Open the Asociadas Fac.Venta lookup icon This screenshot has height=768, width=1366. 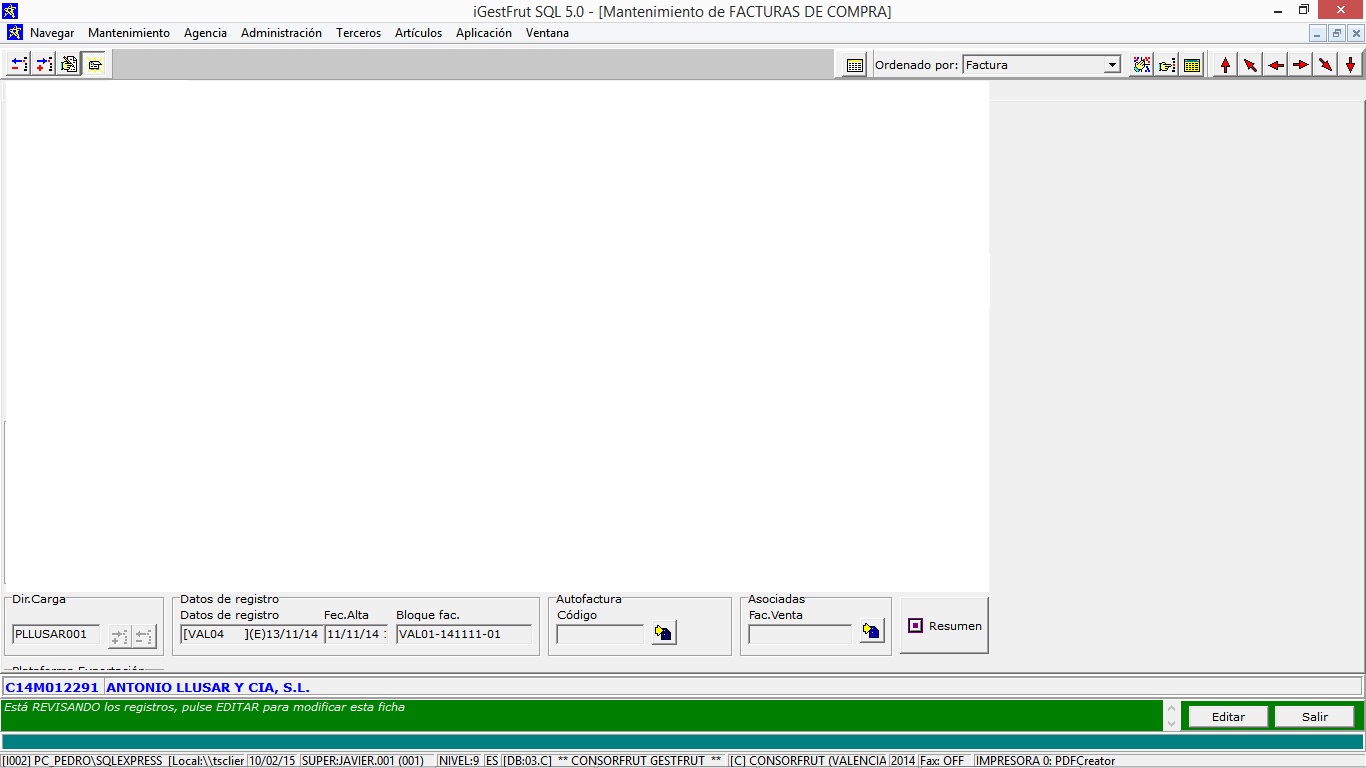coord(872,633)
